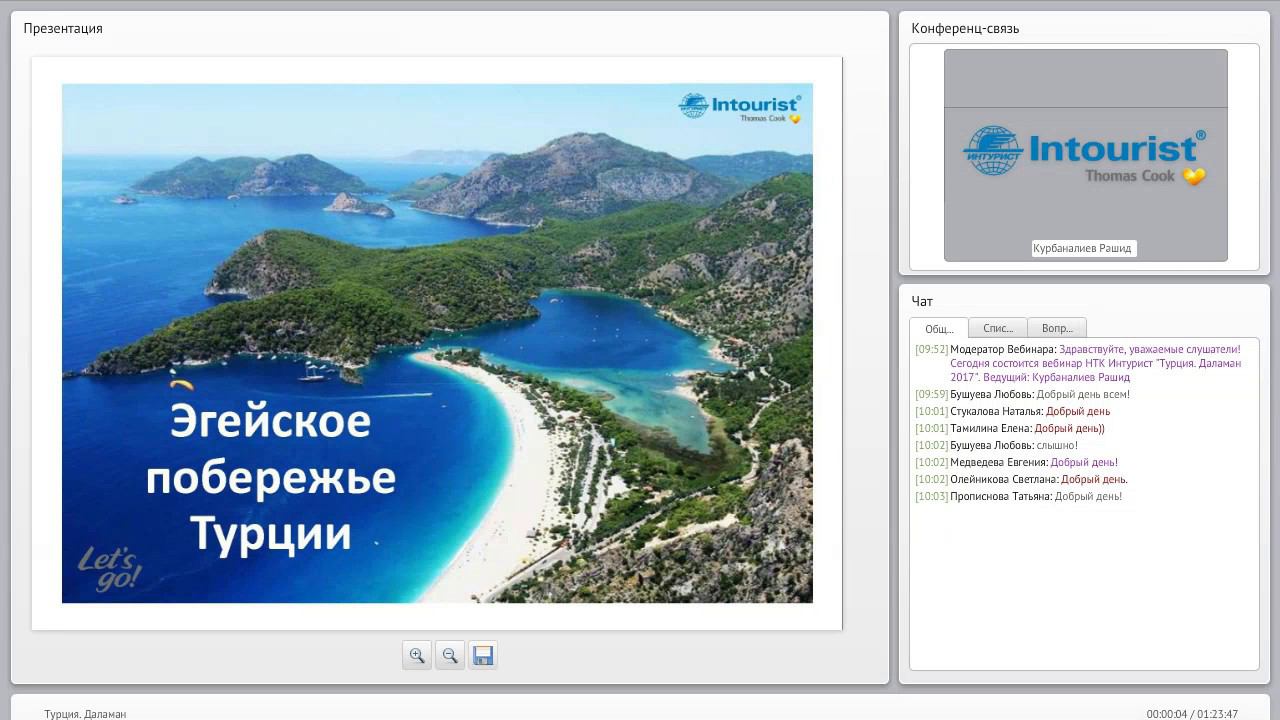1280x720 pixels.
Task: Click Прописнова Татьяна's chat message
Action: click(1019, 496)
